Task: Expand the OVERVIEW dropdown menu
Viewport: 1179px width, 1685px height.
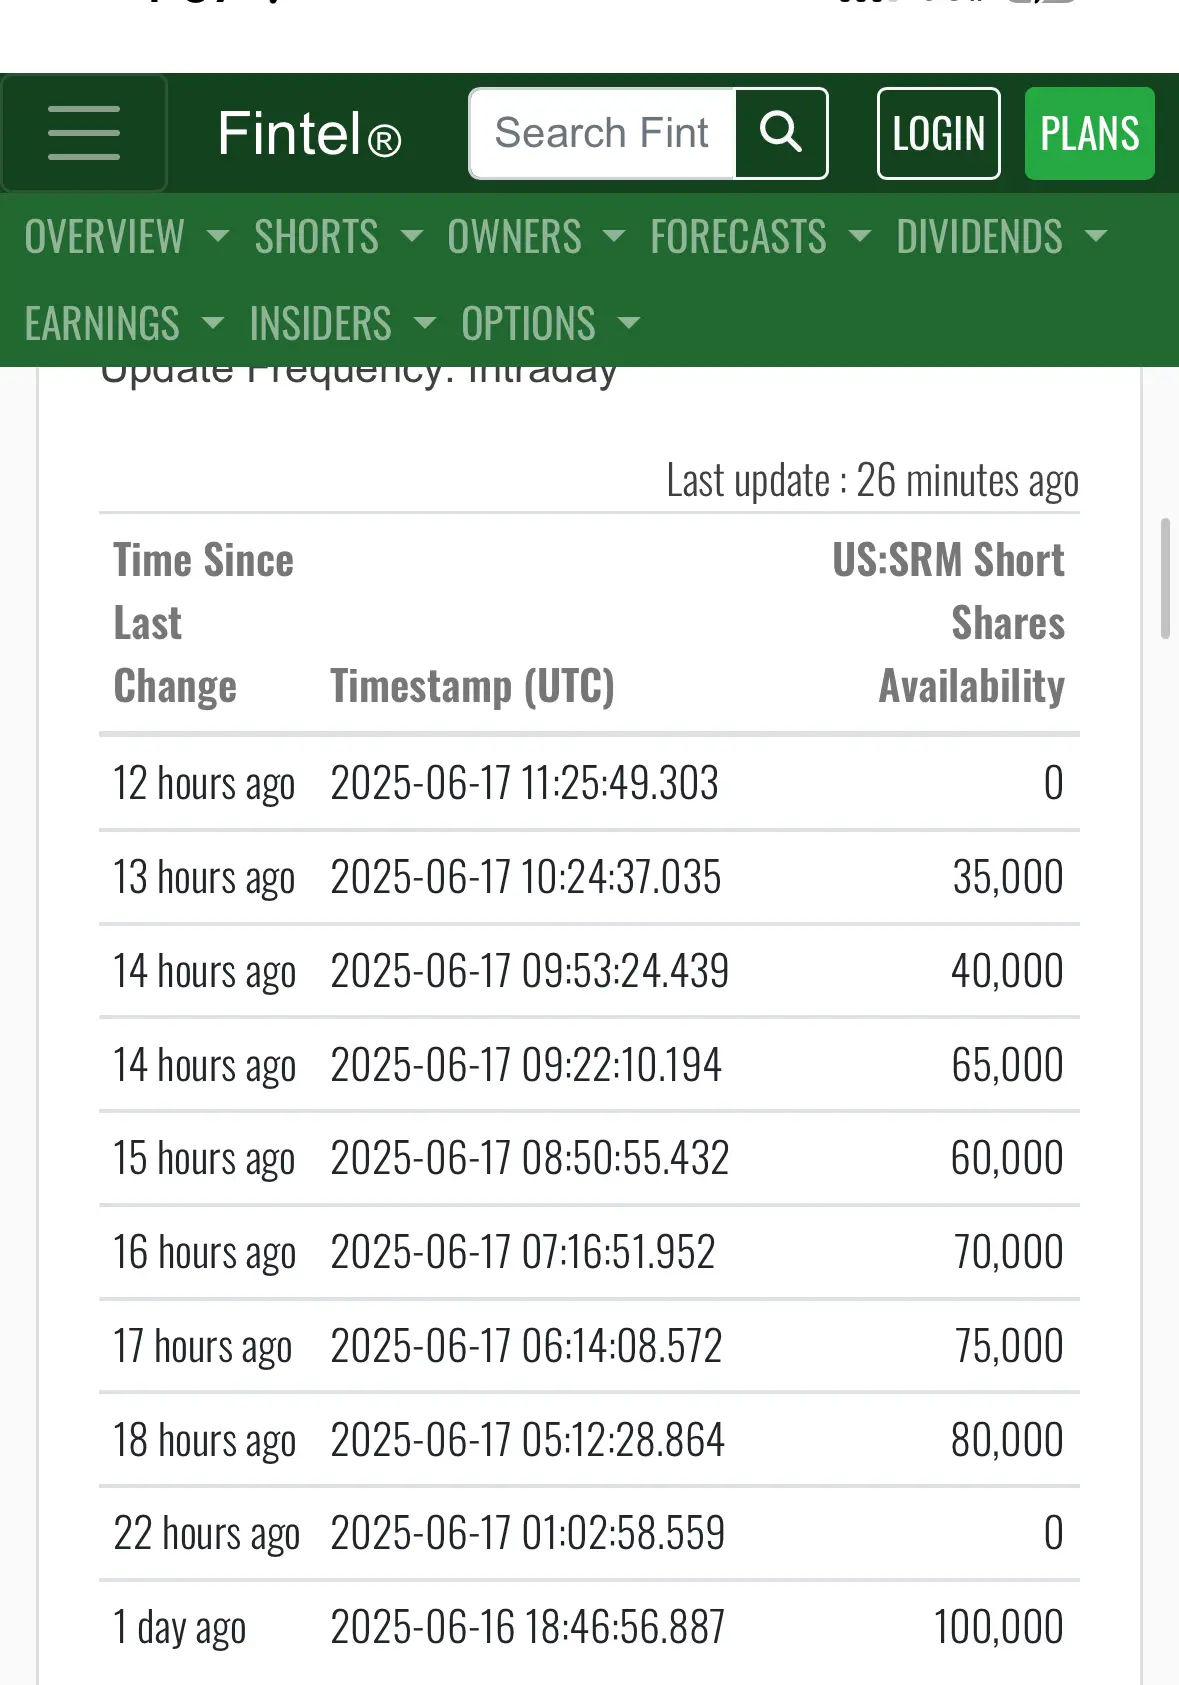Action: pyautogui.click(x=126, y=237)
